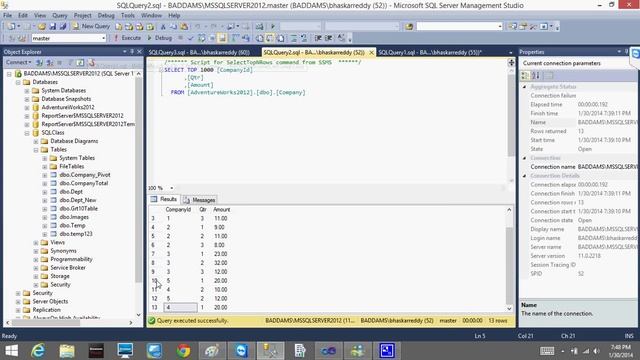640x360 pixels.
Task: Expand the dbo.Company_Pivot table node
Action: [x=44, y=175]
